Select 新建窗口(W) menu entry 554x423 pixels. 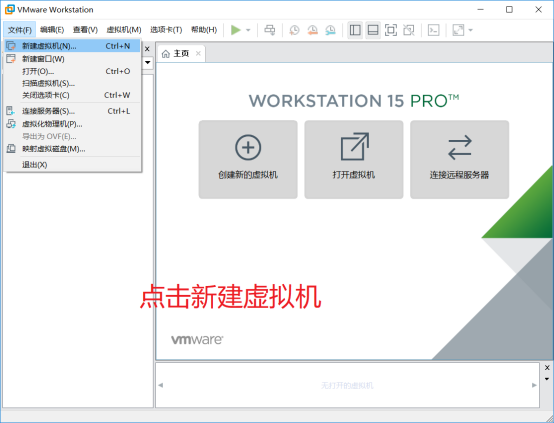72,59
